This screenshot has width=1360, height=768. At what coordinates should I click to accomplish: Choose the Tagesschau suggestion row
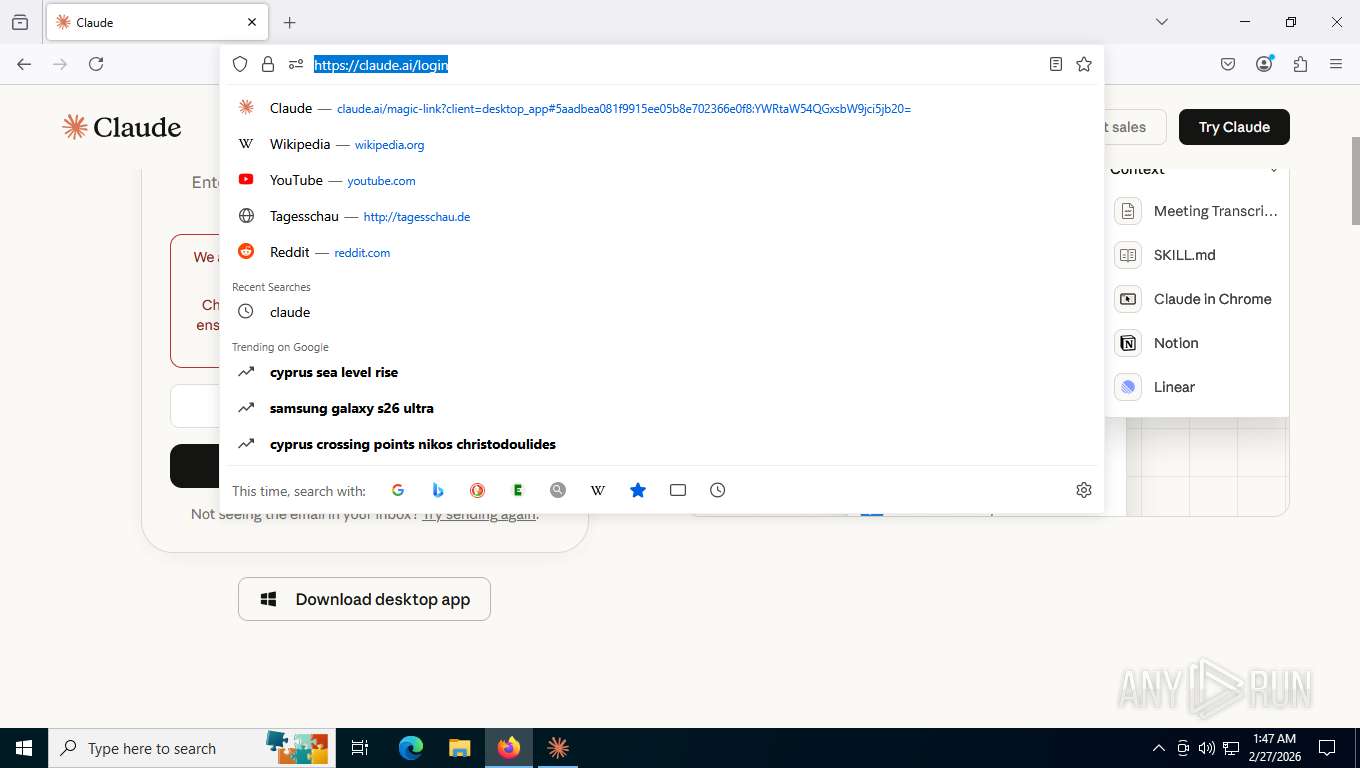[x=662, y=216]
